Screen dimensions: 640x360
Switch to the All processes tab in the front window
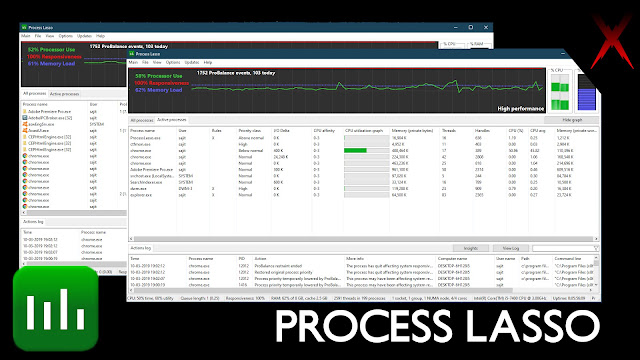[142, 120]
